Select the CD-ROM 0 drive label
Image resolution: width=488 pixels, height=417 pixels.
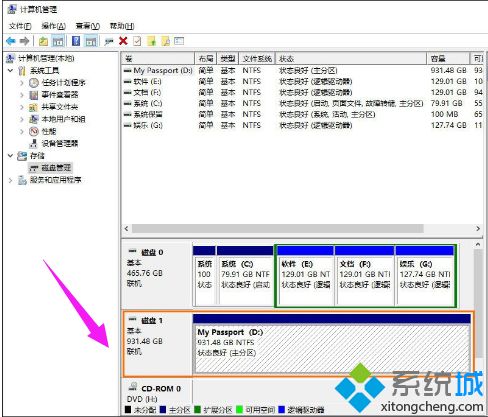pyautogui.click(x=157, y=393)
